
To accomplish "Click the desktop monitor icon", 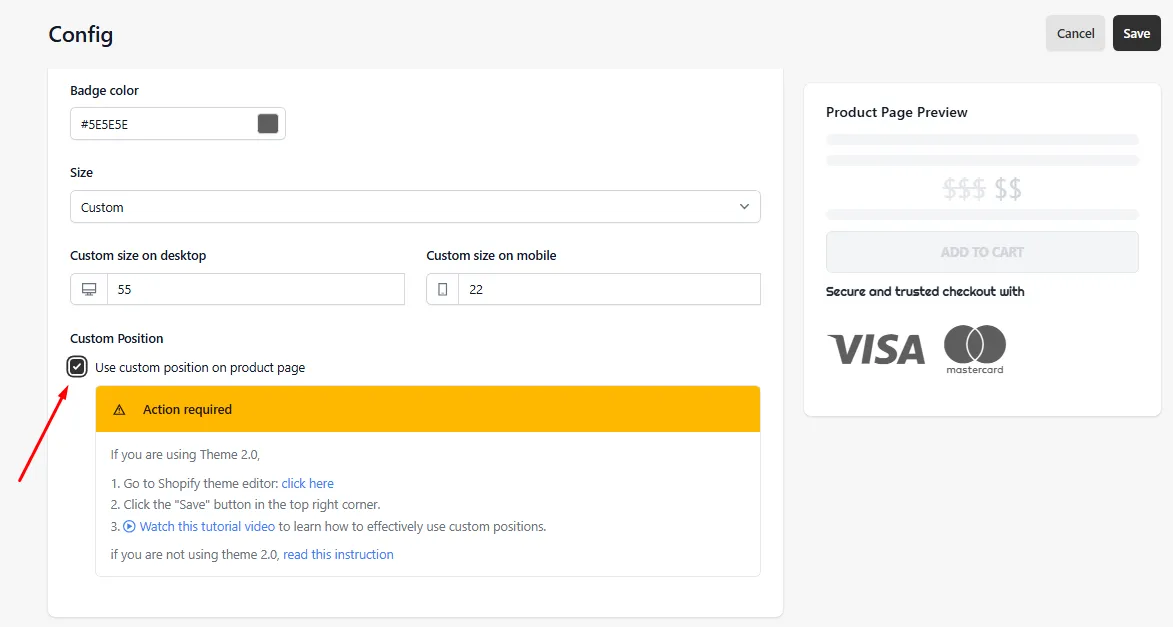I will tap(89, 290).
